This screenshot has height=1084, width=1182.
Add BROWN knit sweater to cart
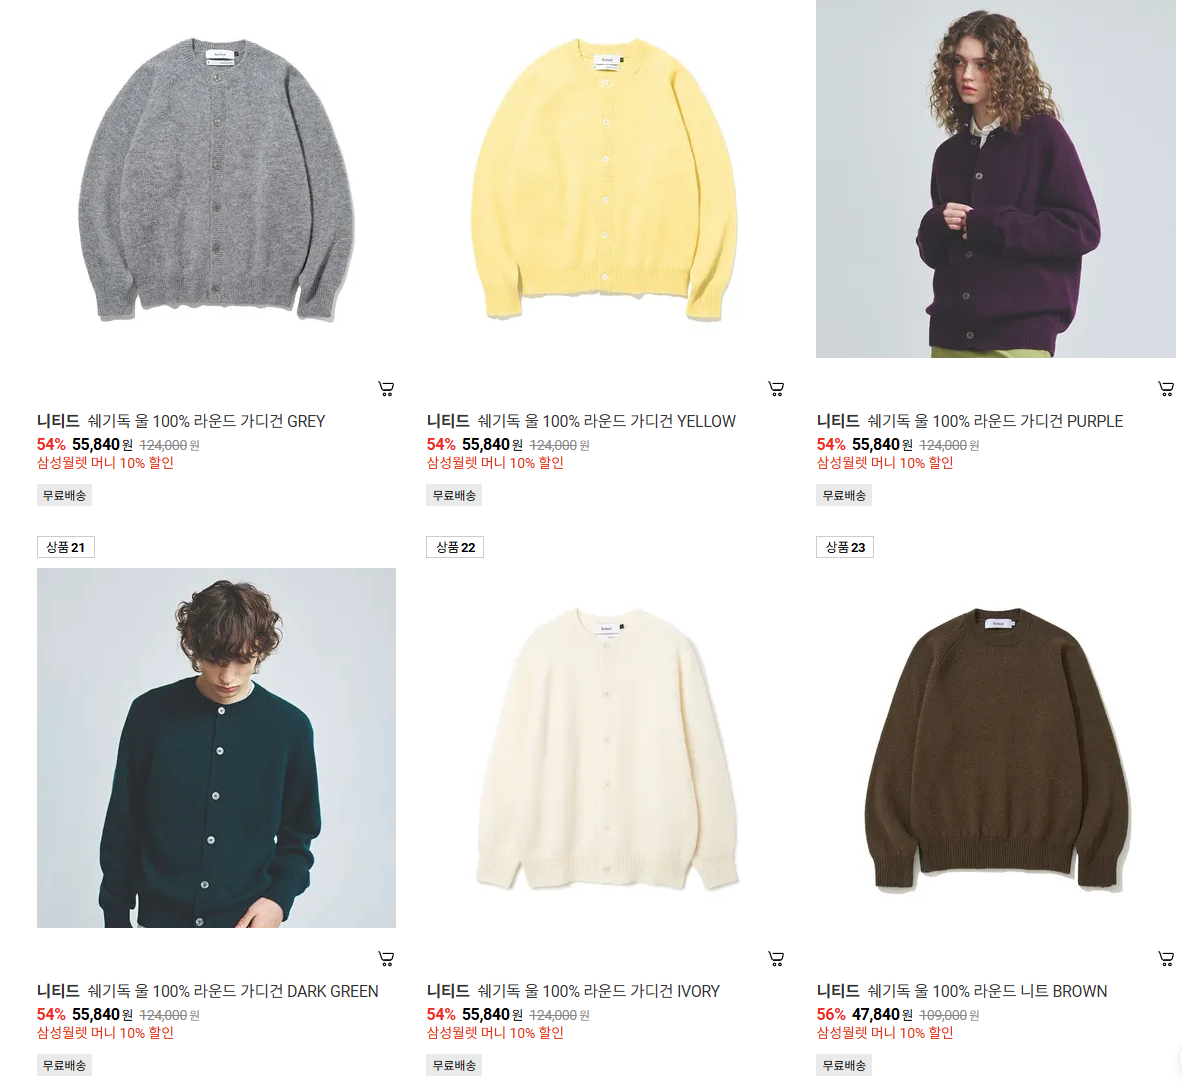pyautogui.click(x=1165, y=959)
